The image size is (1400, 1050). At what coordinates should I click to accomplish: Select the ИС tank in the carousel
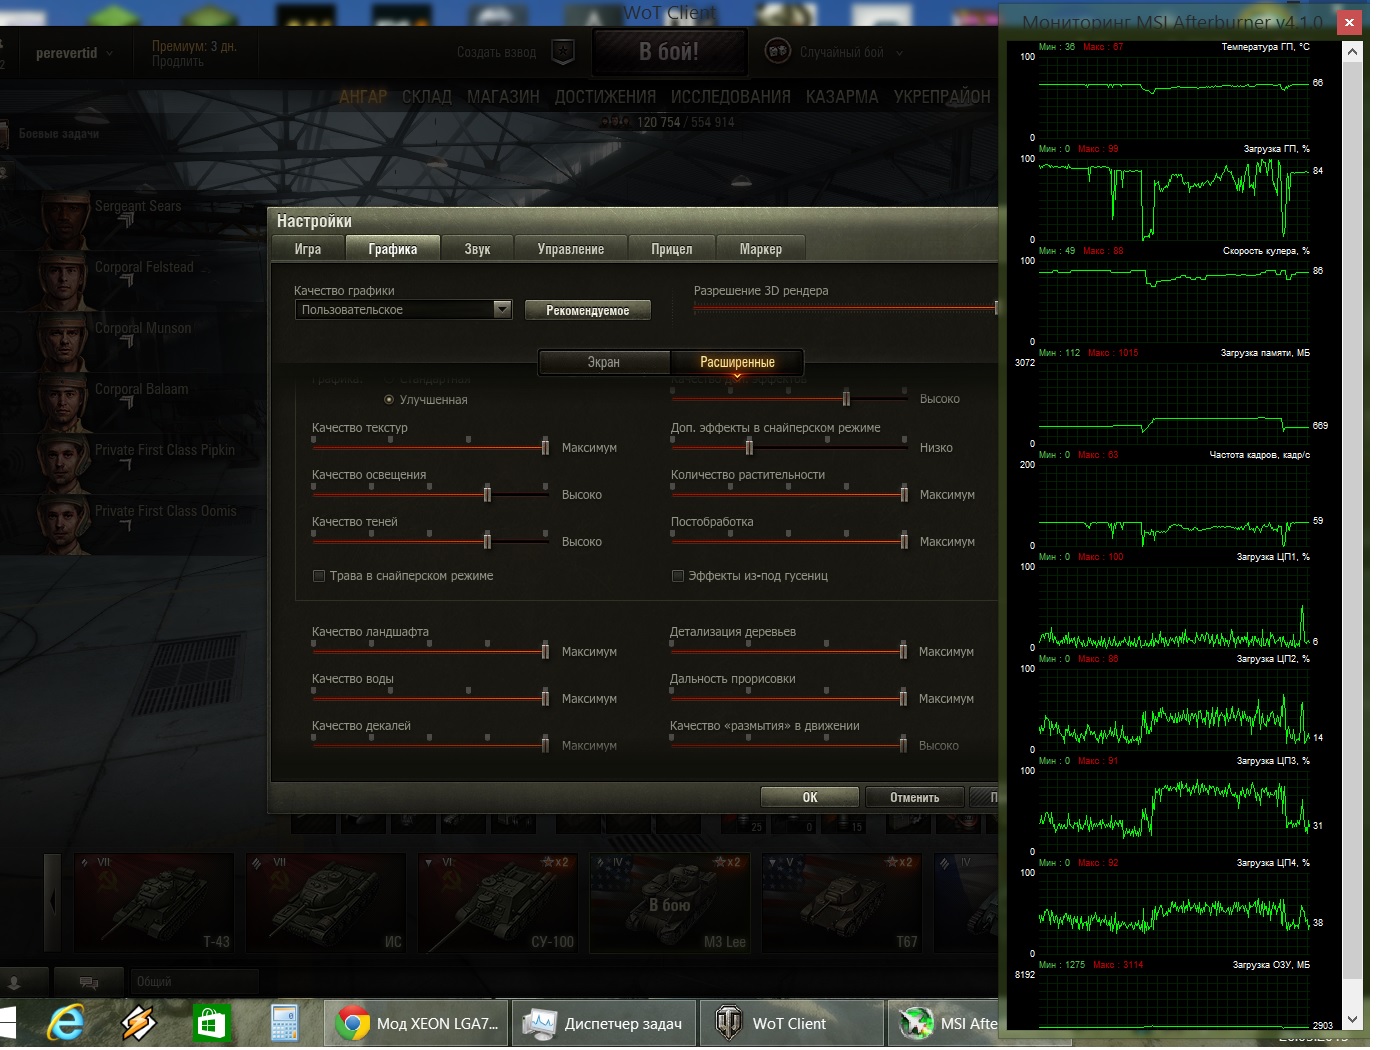coord(326,902)
